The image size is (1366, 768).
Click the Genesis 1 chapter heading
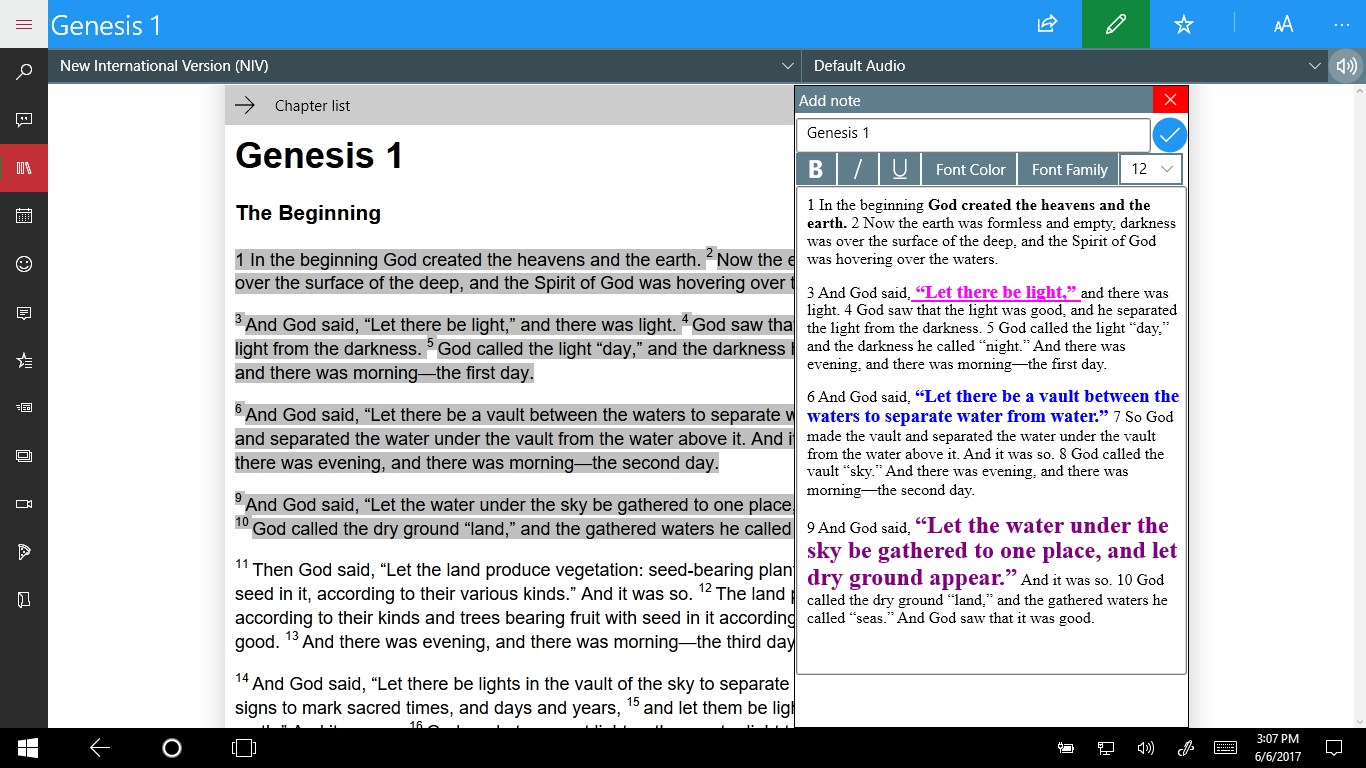(x=318, y=156)
